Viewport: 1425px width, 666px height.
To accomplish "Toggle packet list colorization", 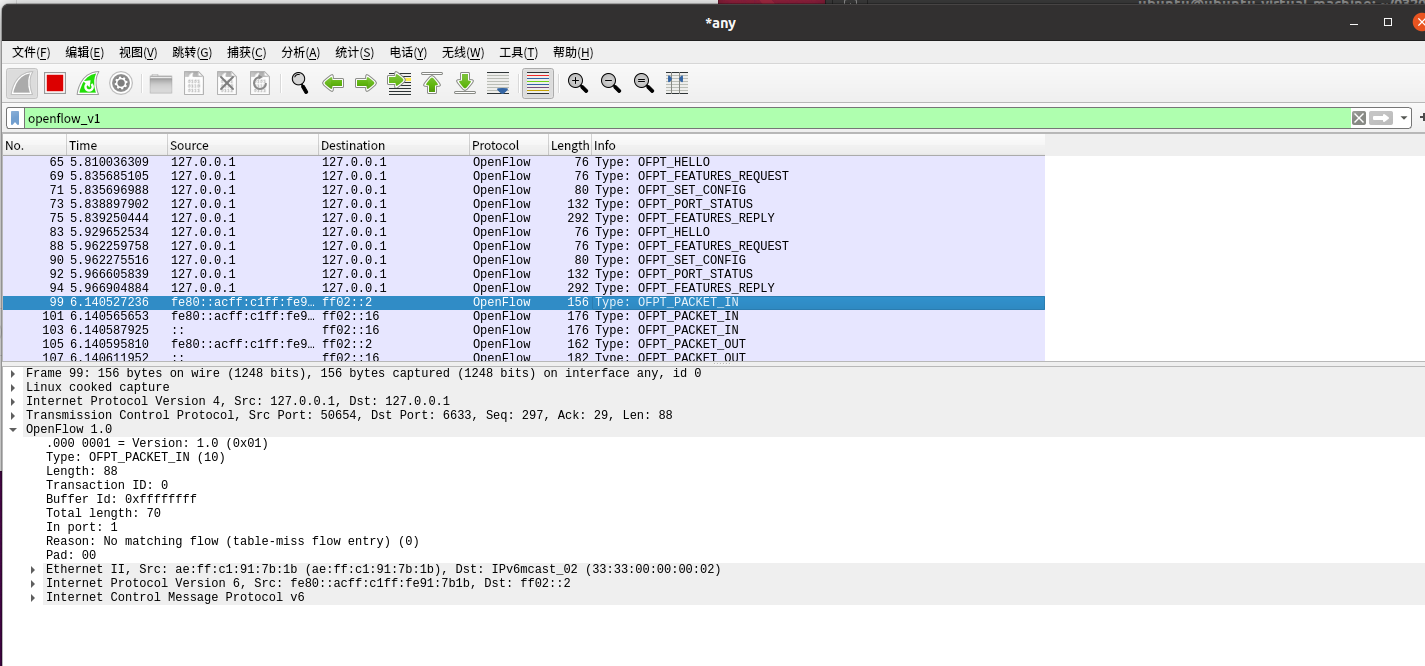I will point(538,83).
